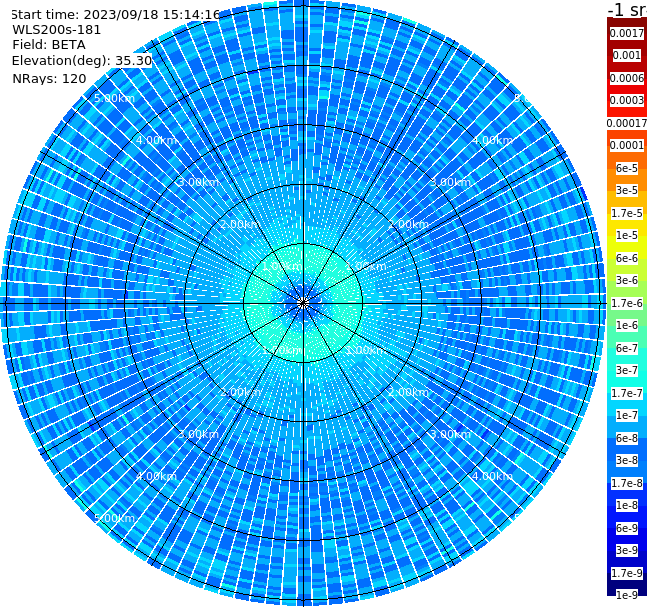Click the 3e-6 colorbar value

point(627,280)
